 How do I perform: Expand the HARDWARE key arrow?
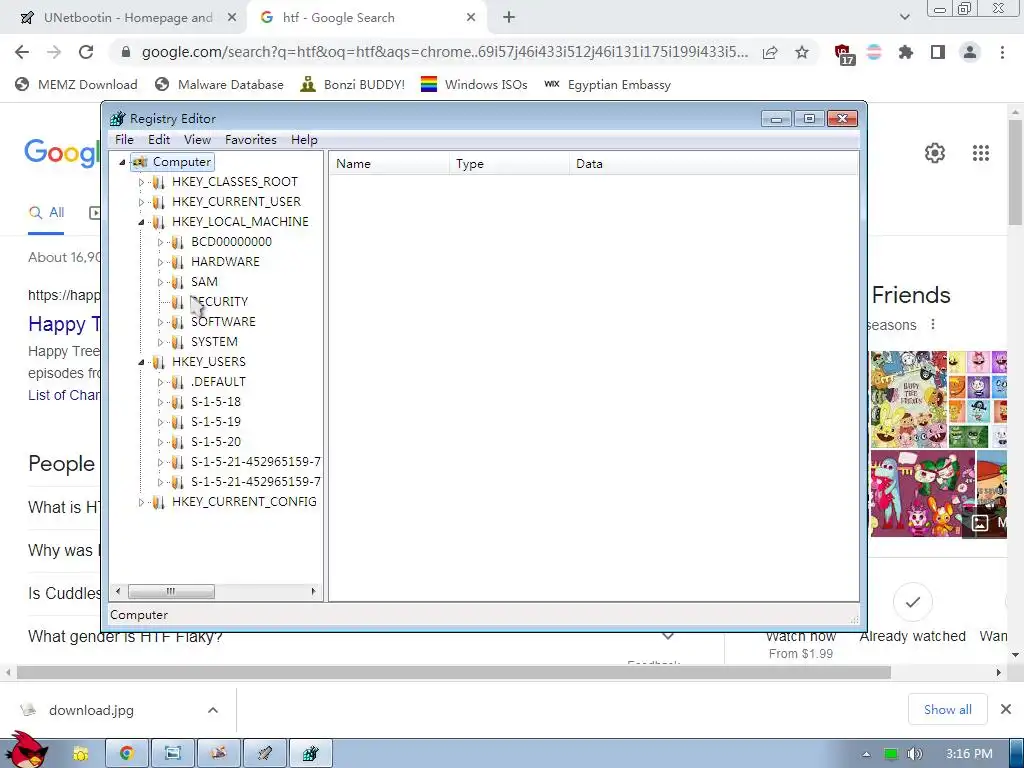click(160, 263)
